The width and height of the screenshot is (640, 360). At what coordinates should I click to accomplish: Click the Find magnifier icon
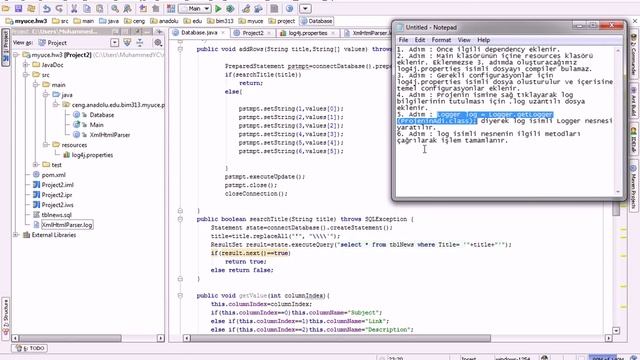click(115, 8)
